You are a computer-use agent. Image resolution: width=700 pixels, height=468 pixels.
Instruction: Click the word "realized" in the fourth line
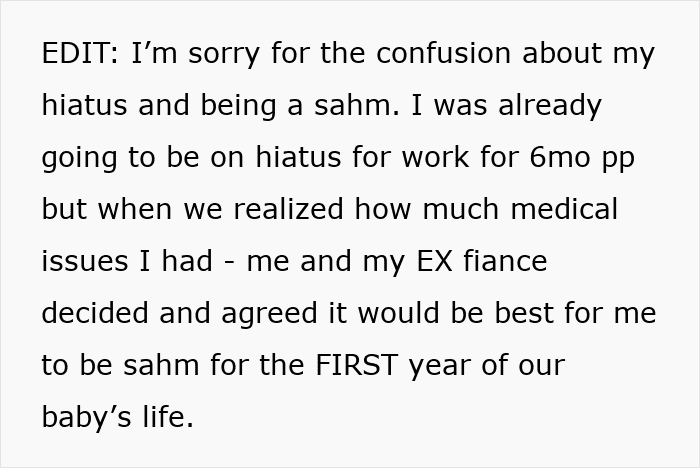[288, 209]
